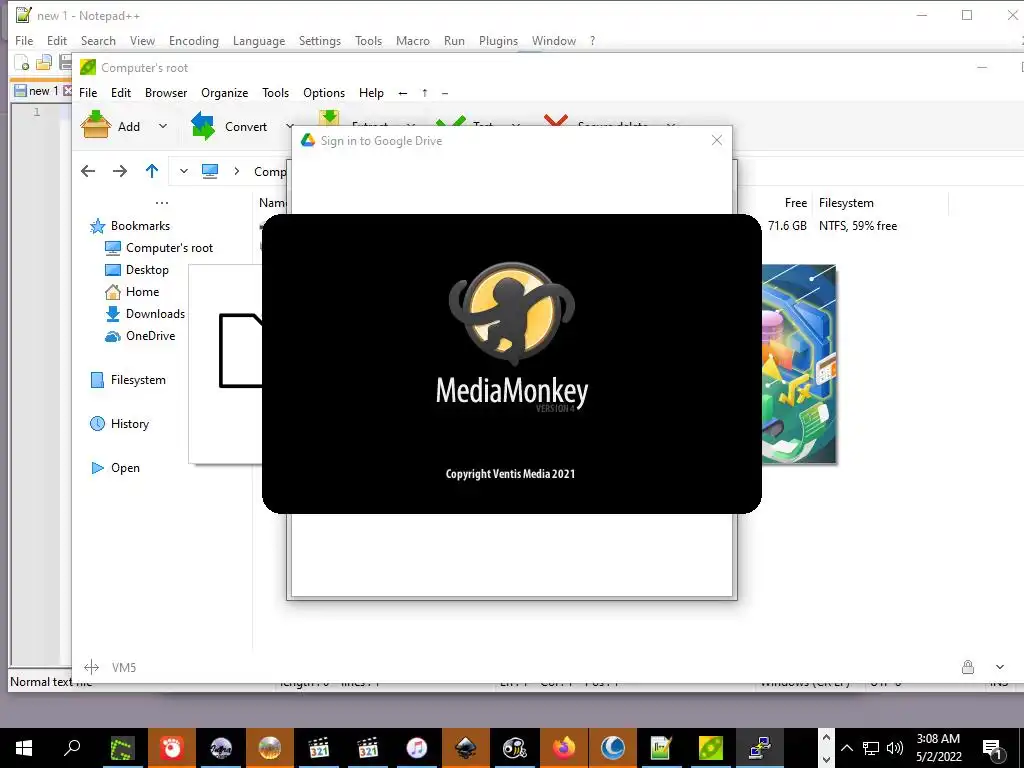Viewport: 1024px width, 768px height.
Task: Open PeaZip Organize menu
Action: coord(225,93)
